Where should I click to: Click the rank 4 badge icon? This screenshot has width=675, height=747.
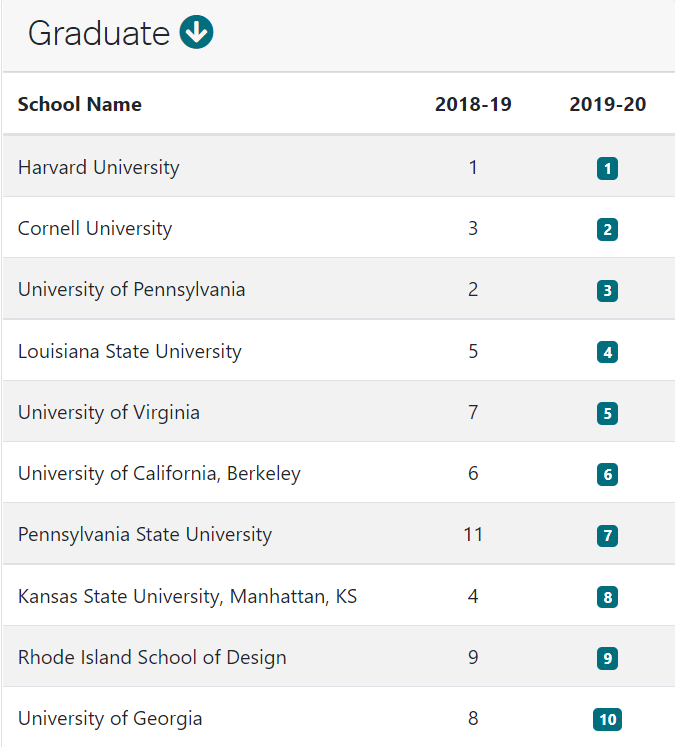pos(607,352)
